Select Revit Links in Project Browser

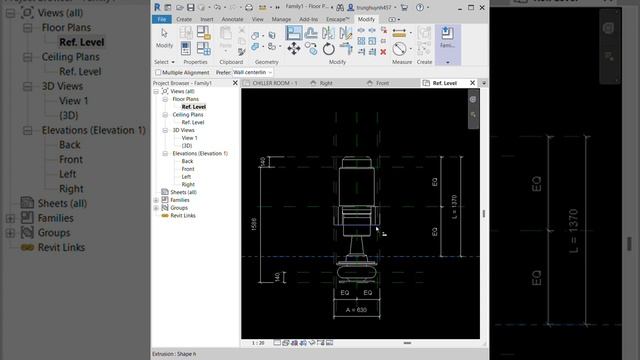pyautogui.click(x=183, y=216)
